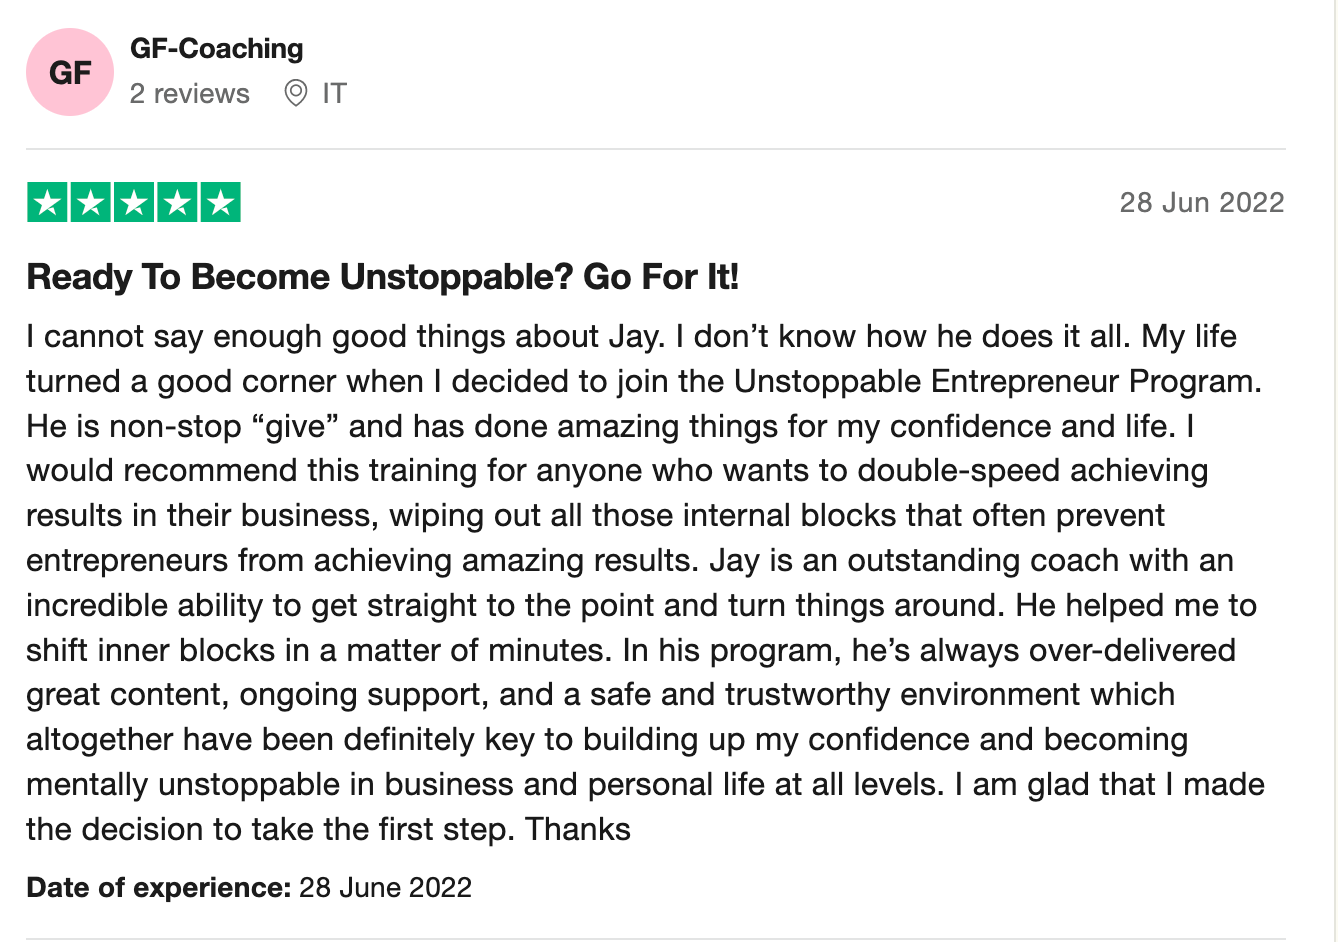Click the second green rating star
Image resolution: width=1338 pixels, height=942 pixels.
91,202
